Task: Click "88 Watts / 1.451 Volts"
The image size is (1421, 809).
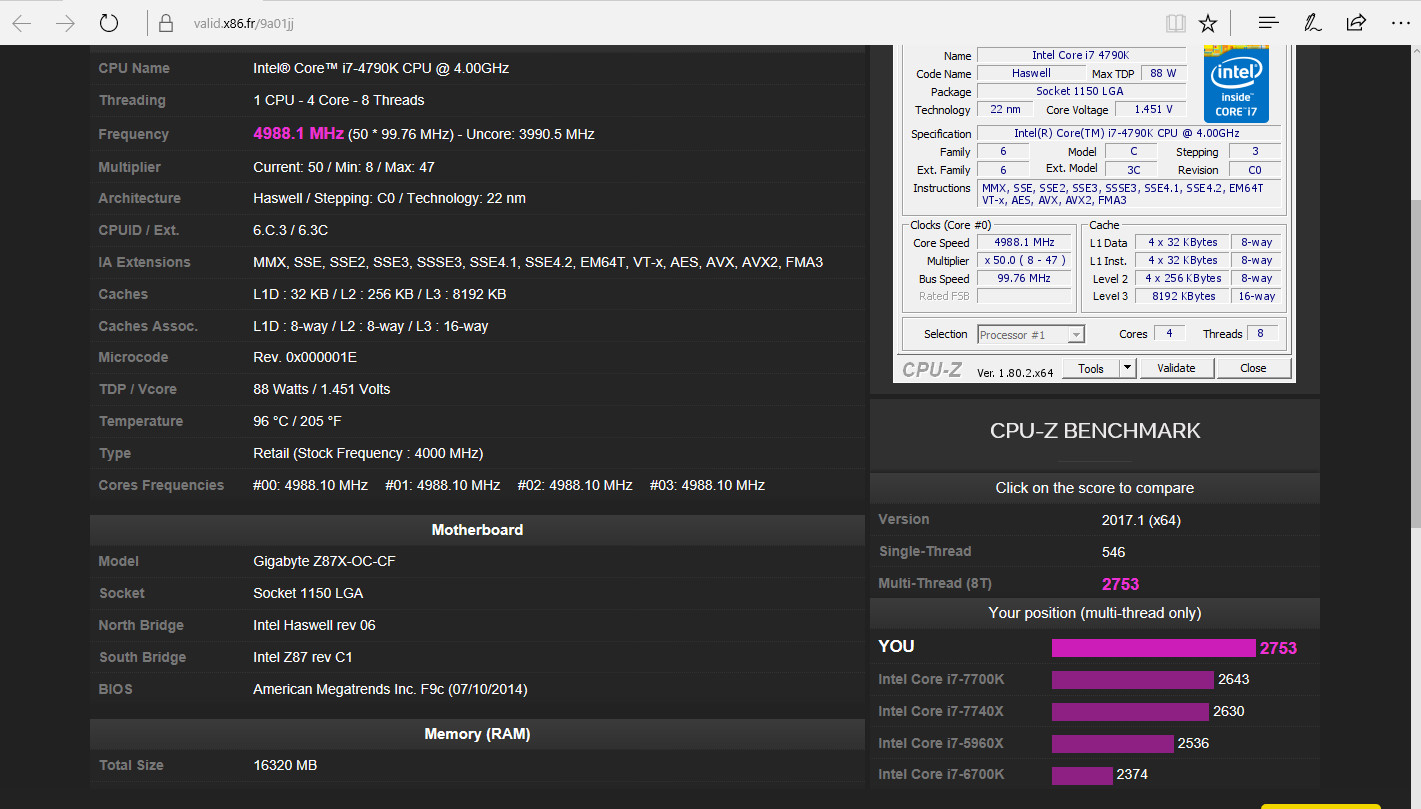Action: (x=322, y=389)
